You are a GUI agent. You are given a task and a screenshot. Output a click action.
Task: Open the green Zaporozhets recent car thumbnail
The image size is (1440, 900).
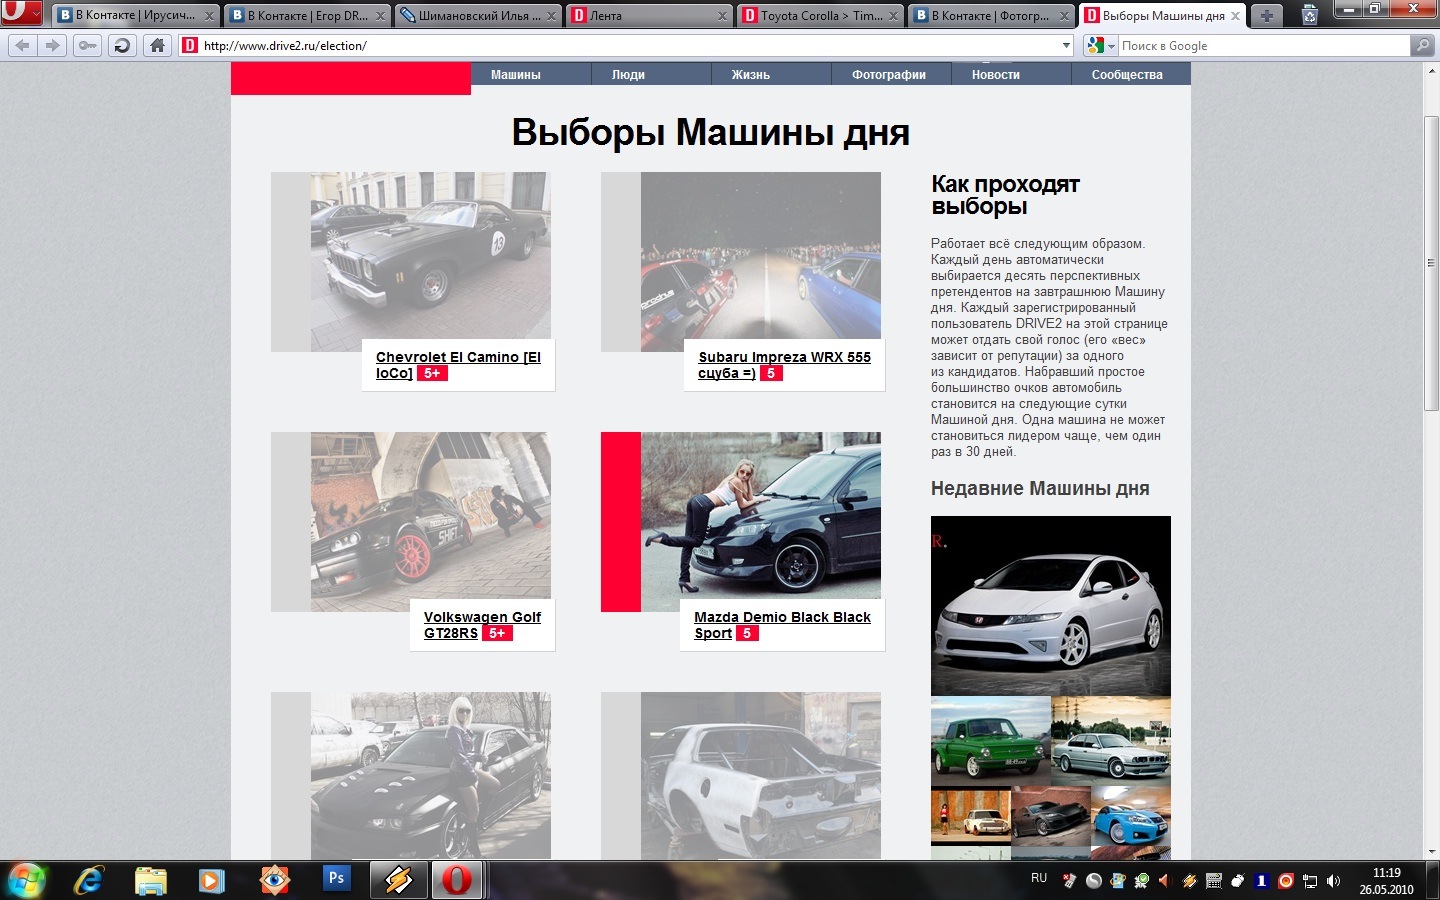[991, 741]
